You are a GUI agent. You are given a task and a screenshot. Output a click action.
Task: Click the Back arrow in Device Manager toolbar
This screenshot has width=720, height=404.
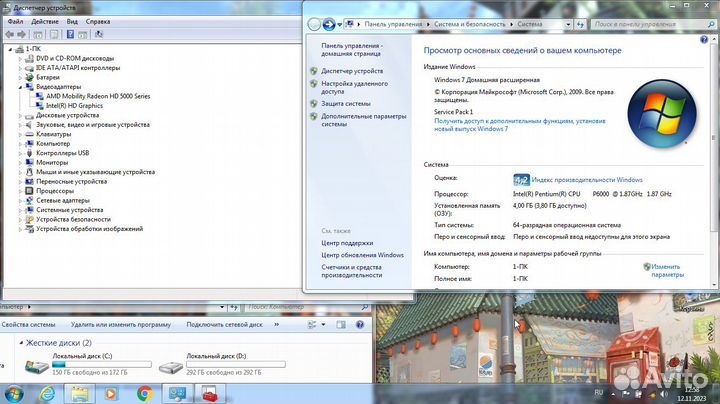click(x=9, y=34)
